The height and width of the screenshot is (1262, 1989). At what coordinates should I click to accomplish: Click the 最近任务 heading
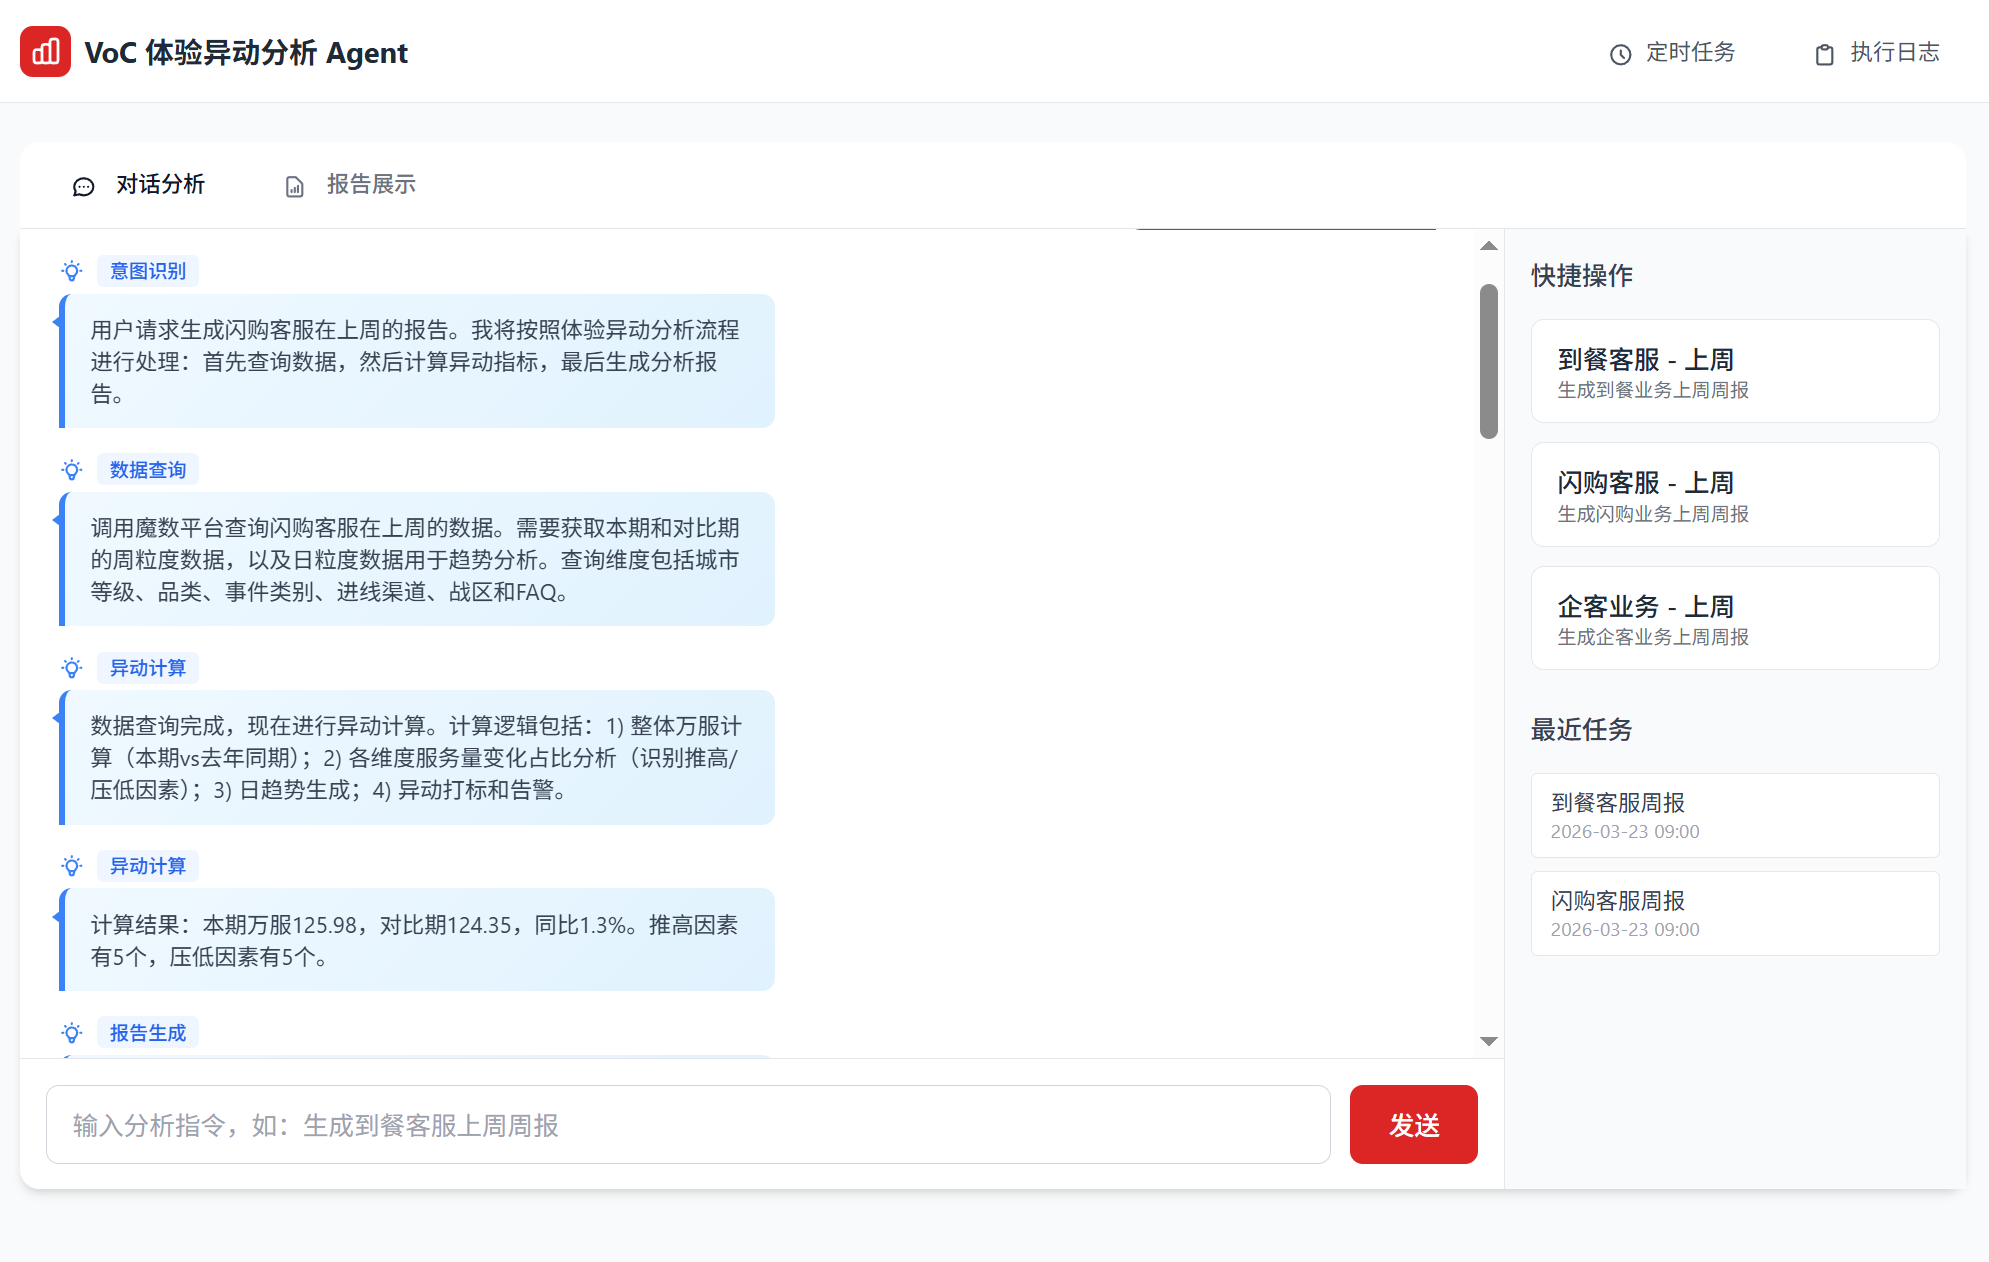pyautogui.click(x=1581, y=730)
